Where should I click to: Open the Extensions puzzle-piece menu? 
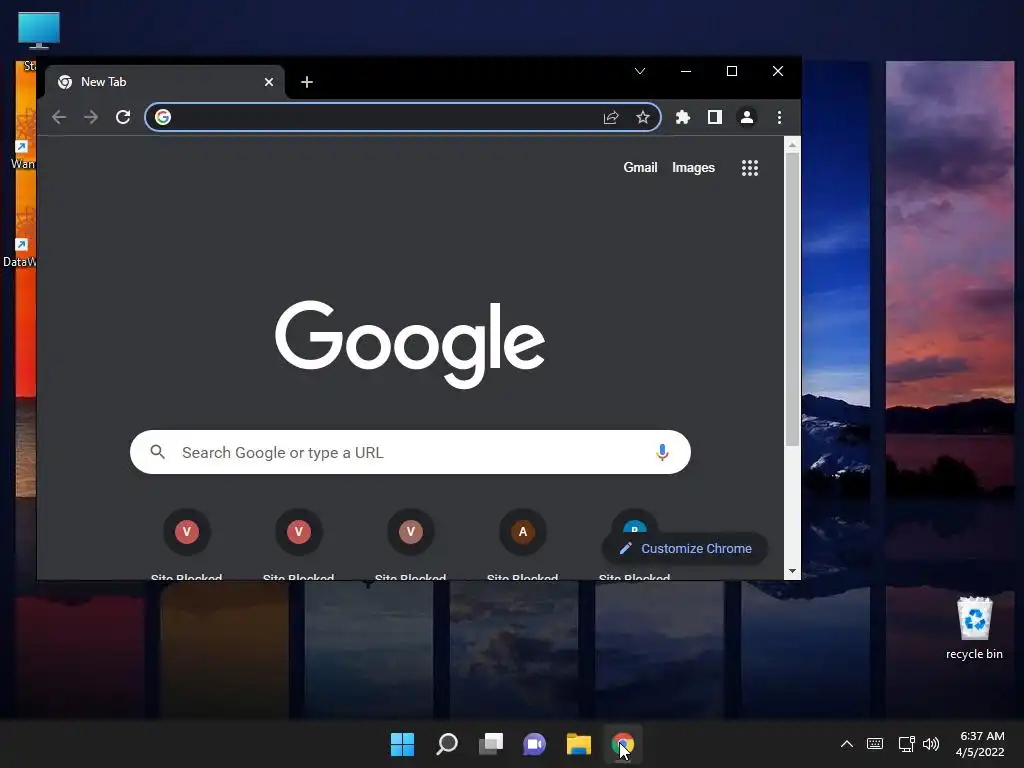coord(682,118)
